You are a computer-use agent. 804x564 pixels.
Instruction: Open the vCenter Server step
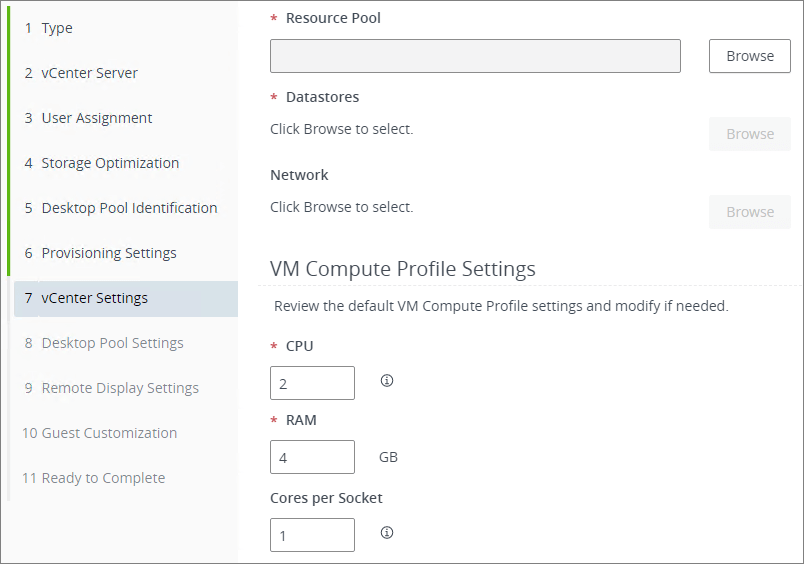[89, 73]
